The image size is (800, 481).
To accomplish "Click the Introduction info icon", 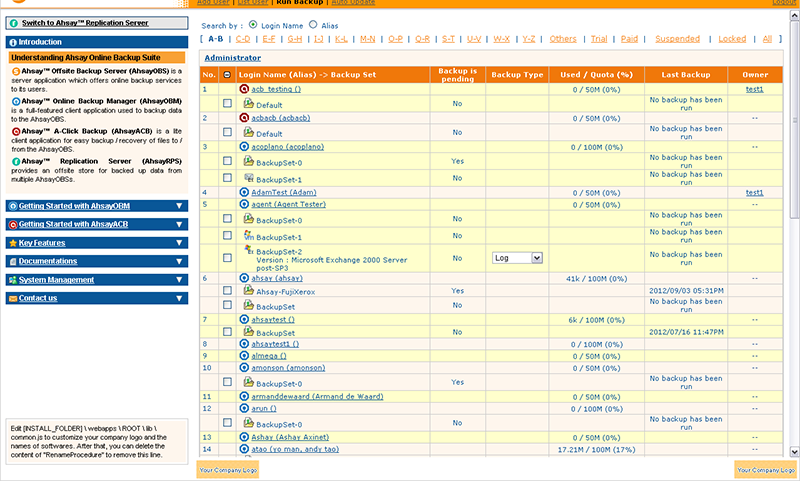I will click(13, 42).
